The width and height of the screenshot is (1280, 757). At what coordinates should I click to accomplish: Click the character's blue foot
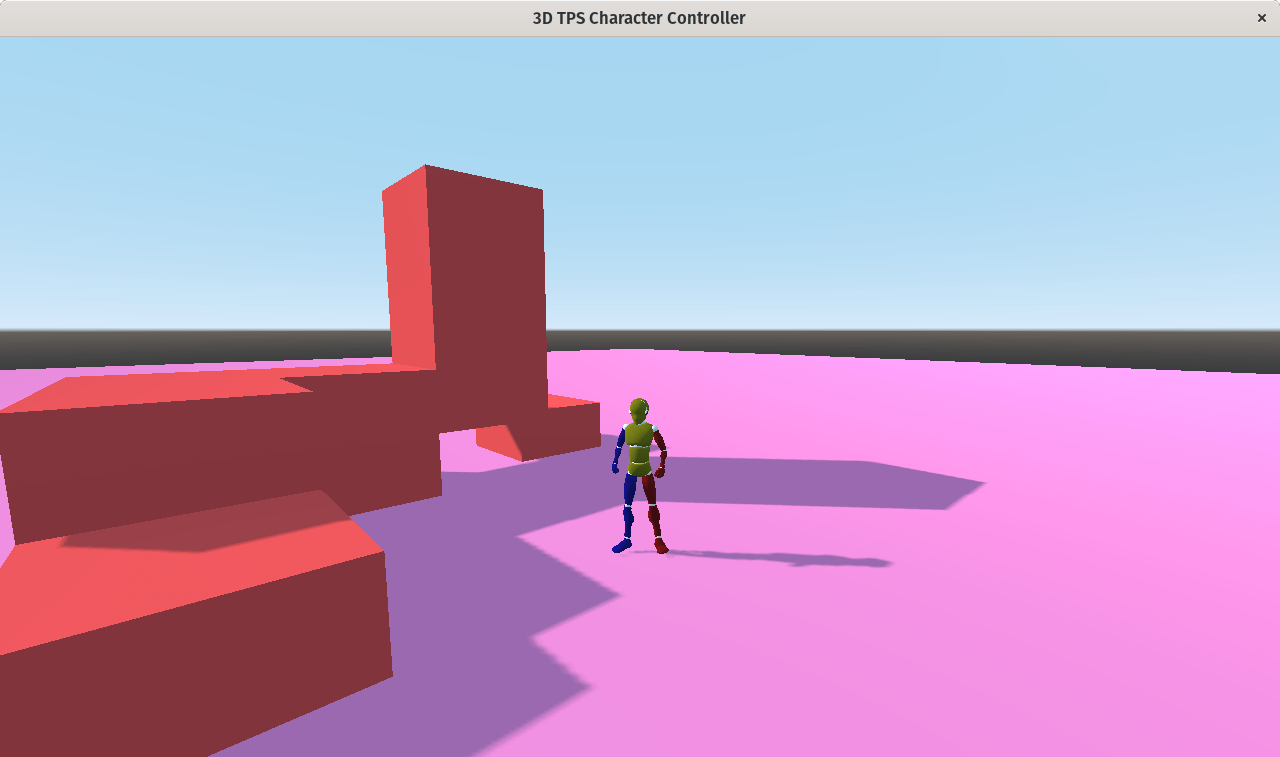[622, 545]
